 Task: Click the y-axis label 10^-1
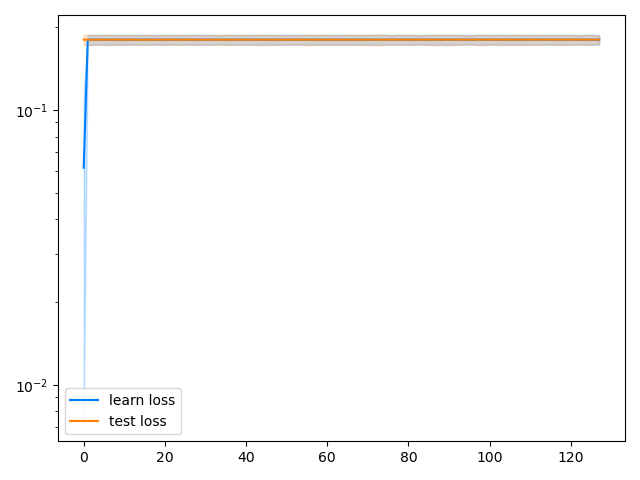pos(32,111)
